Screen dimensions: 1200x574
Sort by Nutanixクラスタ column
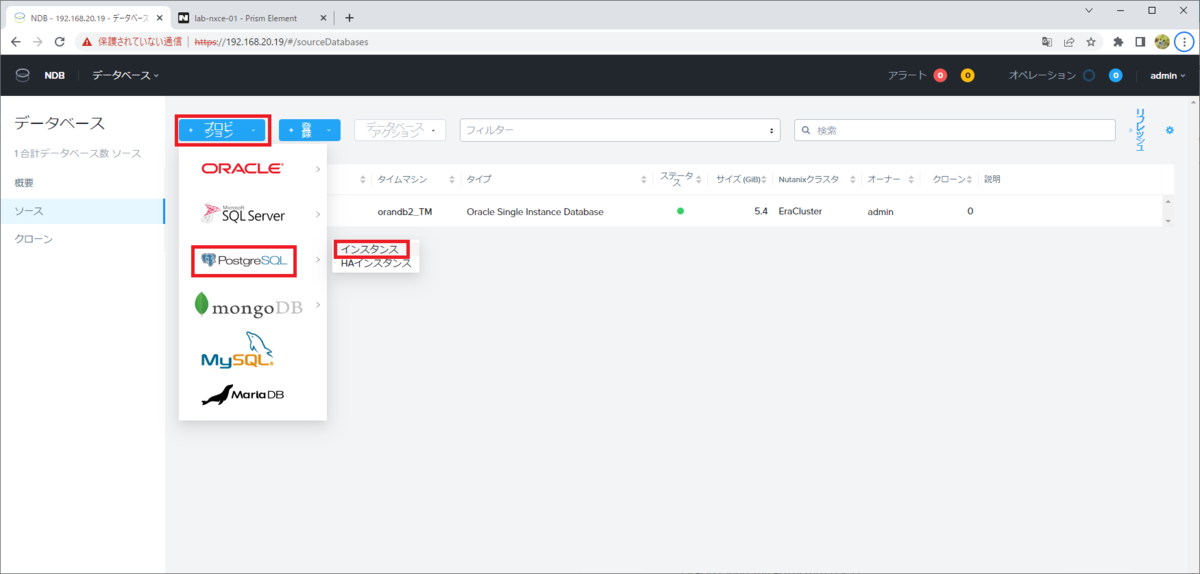click(808, 179)
